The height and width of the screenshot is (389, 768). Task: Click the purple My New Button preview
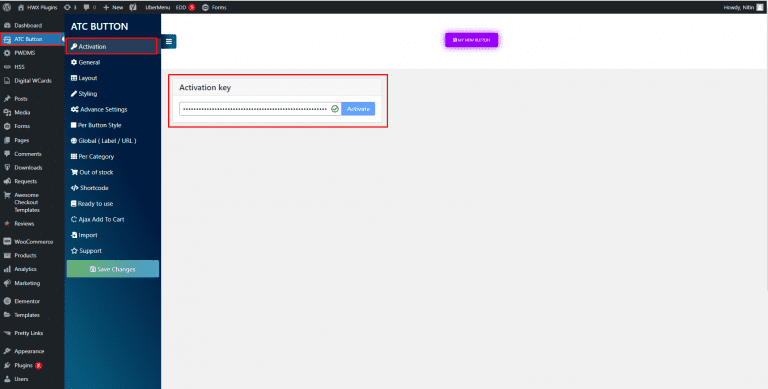[471, 40]
